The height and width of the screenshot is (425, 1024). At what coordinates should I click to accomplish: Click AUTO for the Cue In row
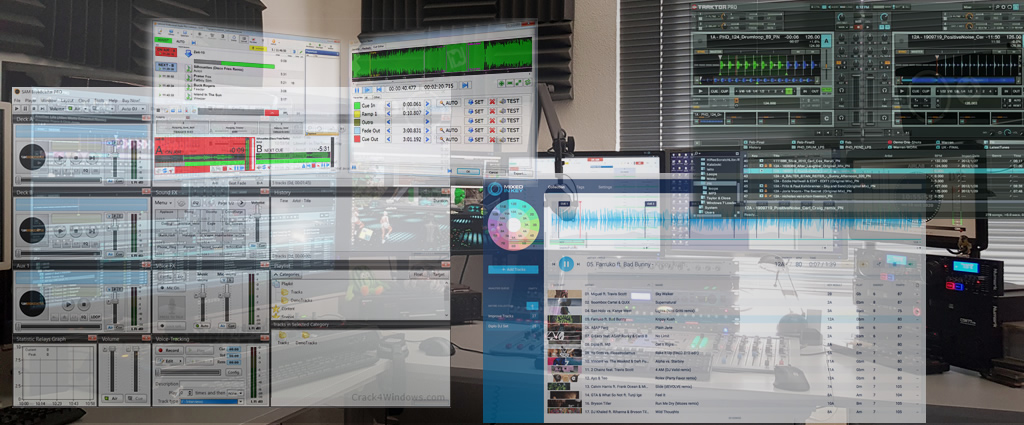[x=449, y=103]
